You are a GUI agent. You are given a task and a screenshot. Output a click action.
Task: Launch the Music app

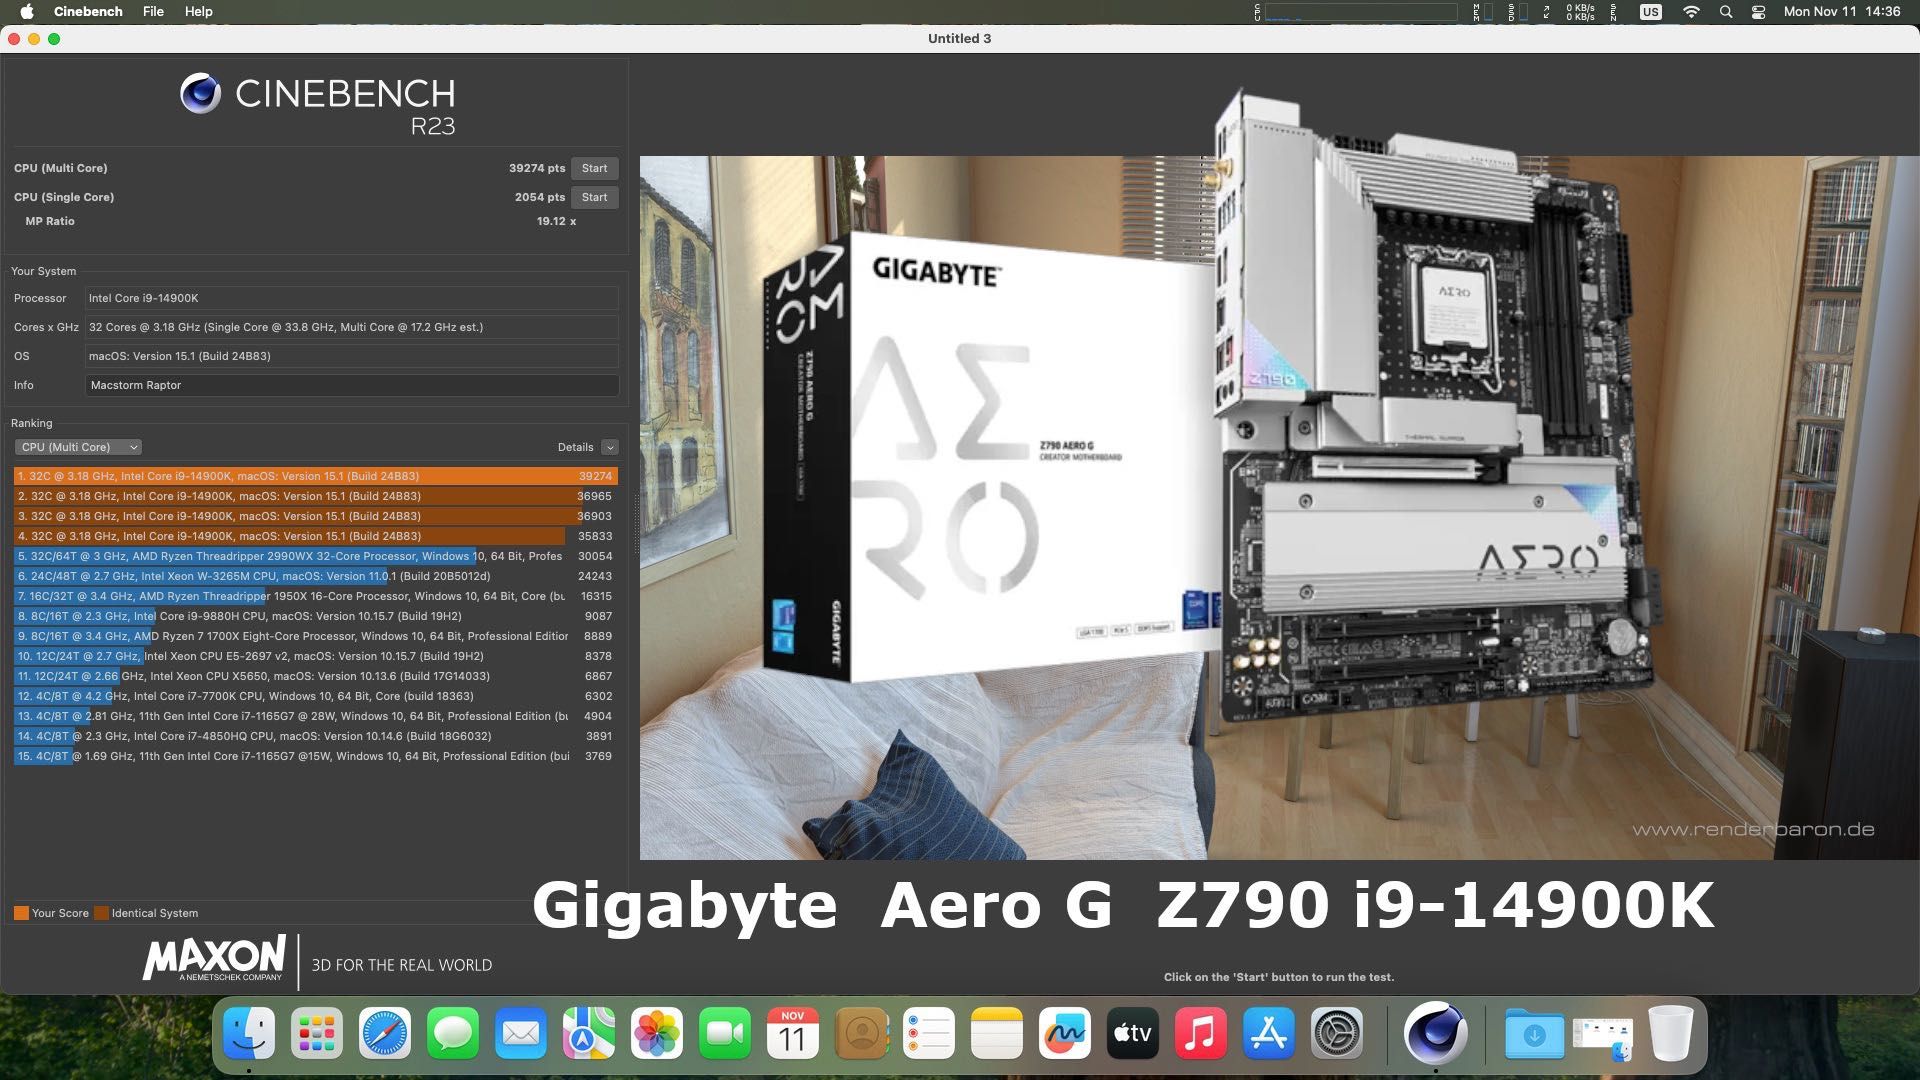tap(1201, 1033)
